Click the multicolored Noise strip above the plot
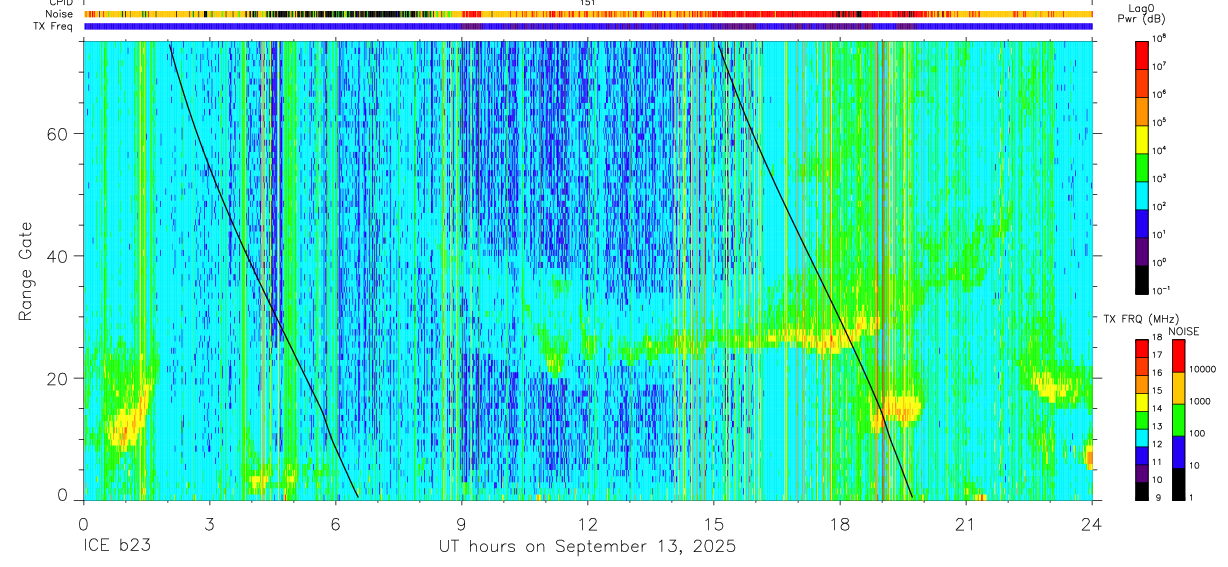Image resolution: width=1228 pixels, height=567 pixels. click(588, 14)
